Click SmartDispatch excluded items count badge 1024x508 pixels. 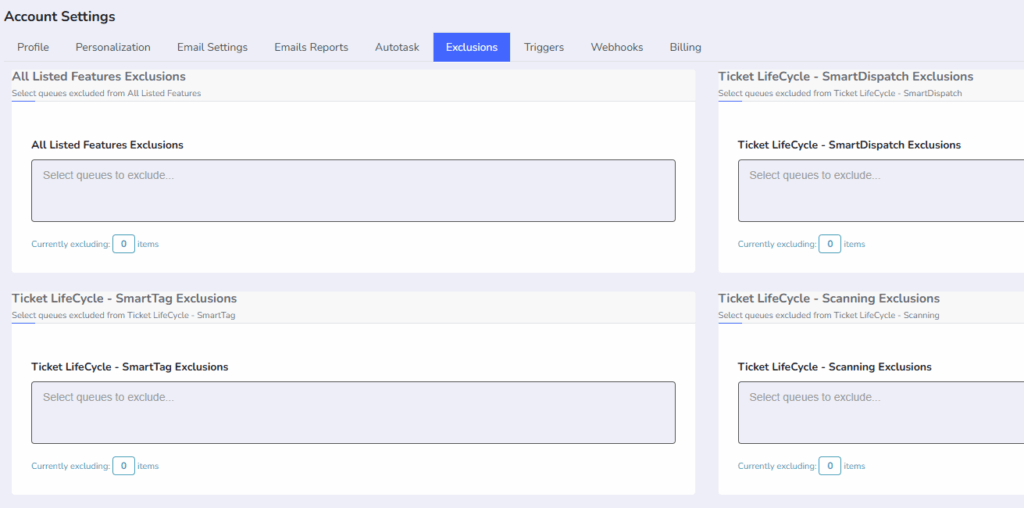click(x=830, y=244)
